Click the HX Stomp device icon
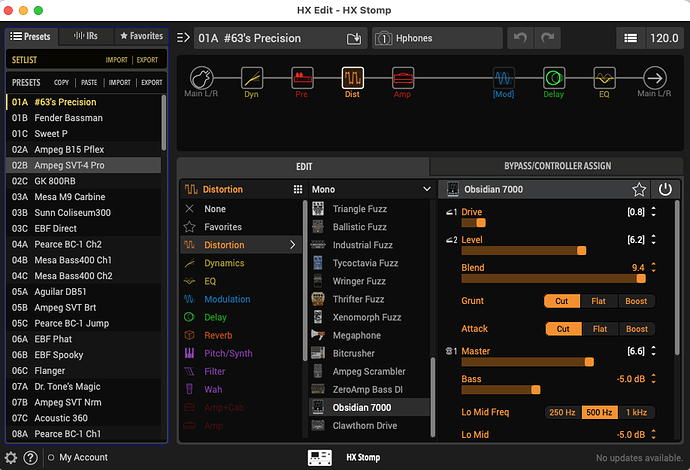The height and width of the screenshot is (470, 690). [320, 458]
